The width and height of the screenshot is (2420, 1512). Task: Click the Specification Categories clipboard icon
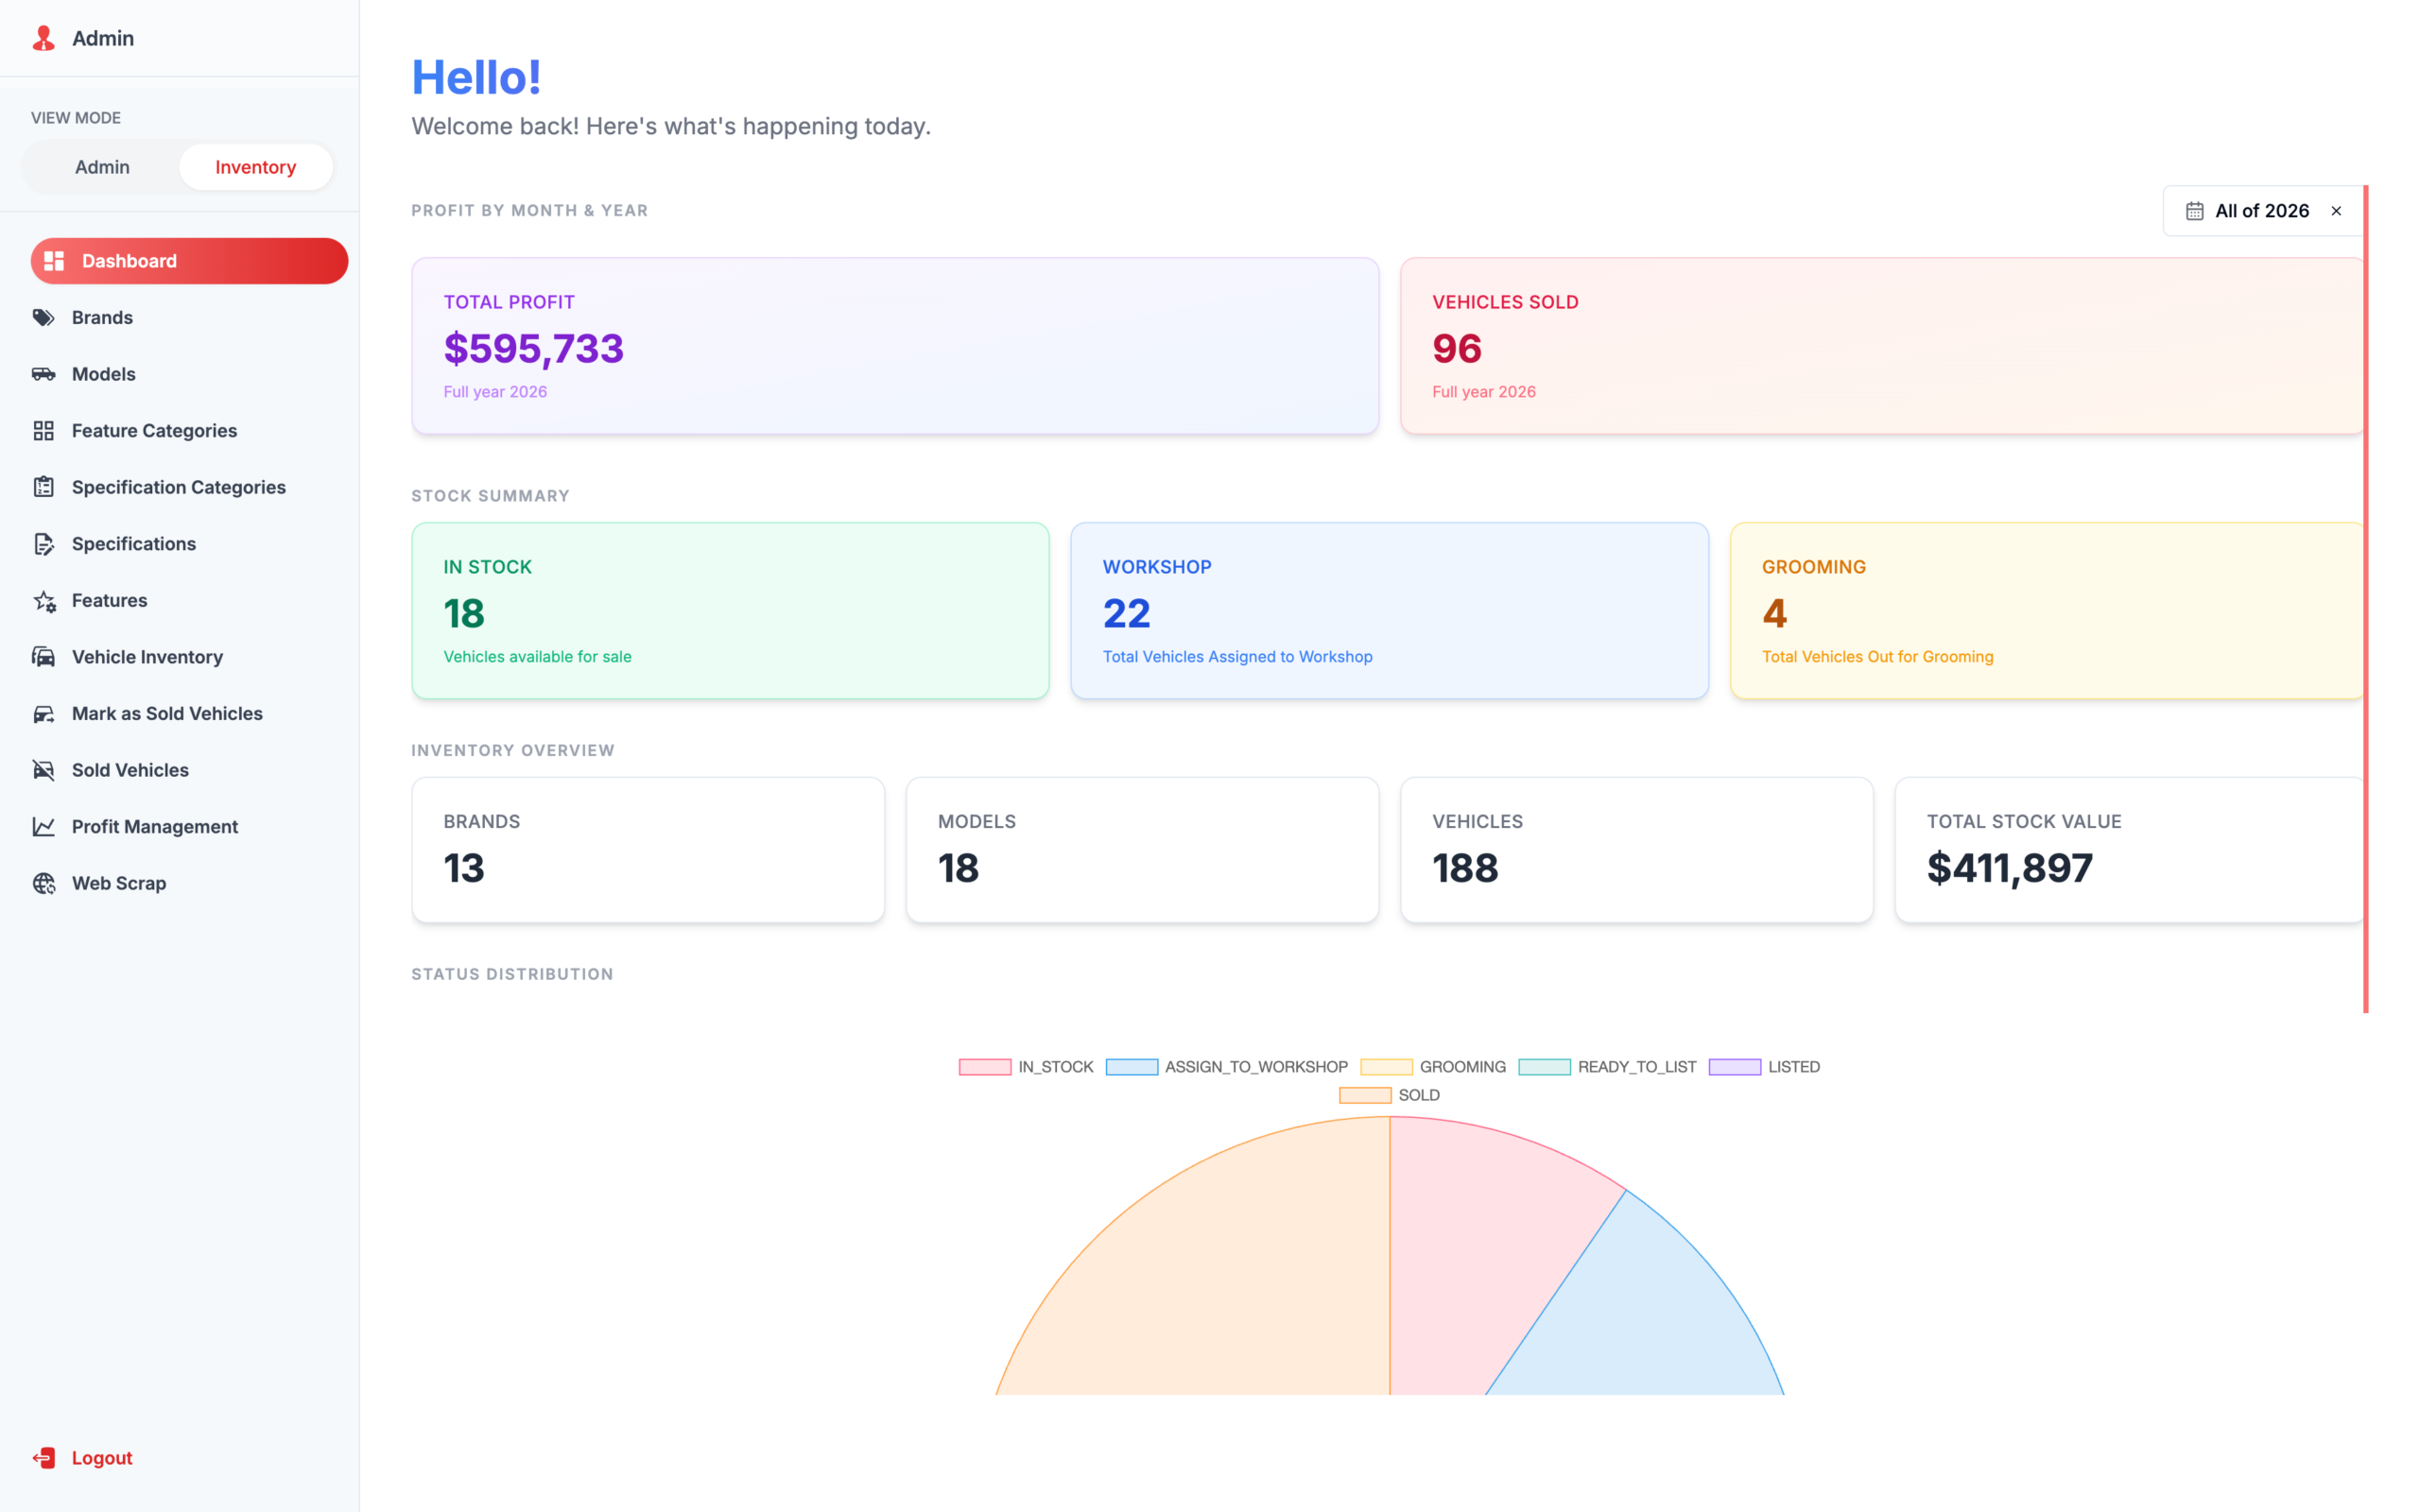(x=43, y=487)
